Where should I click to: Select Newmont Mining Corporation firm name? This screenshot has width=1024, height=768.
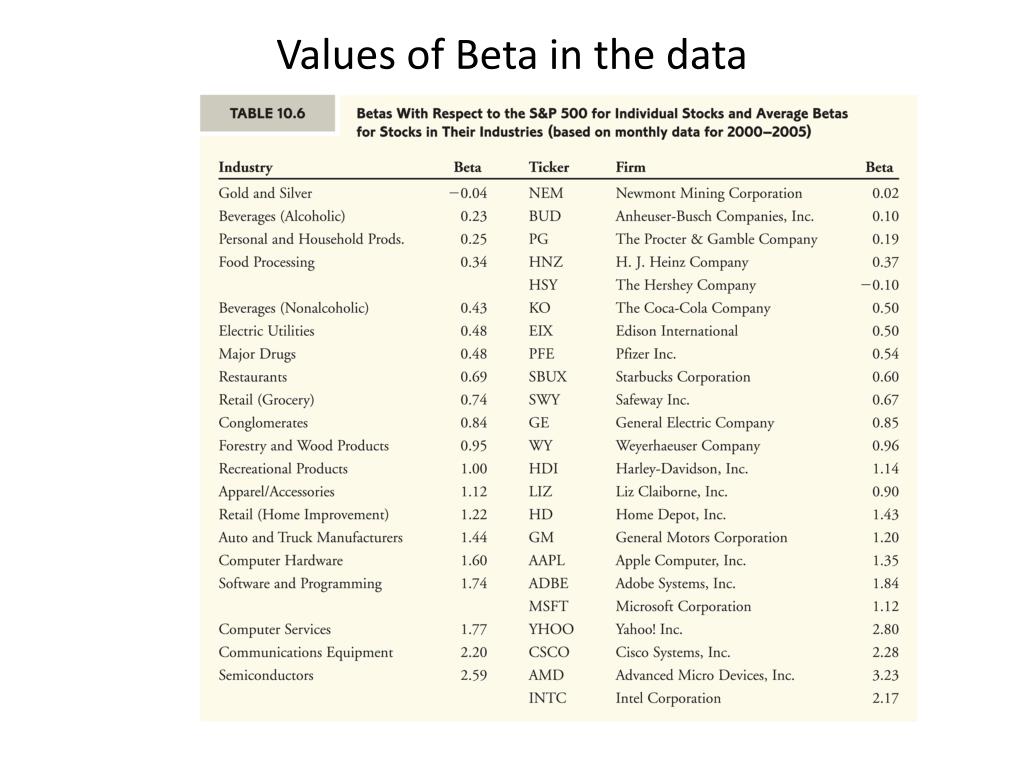click(709, 194)
